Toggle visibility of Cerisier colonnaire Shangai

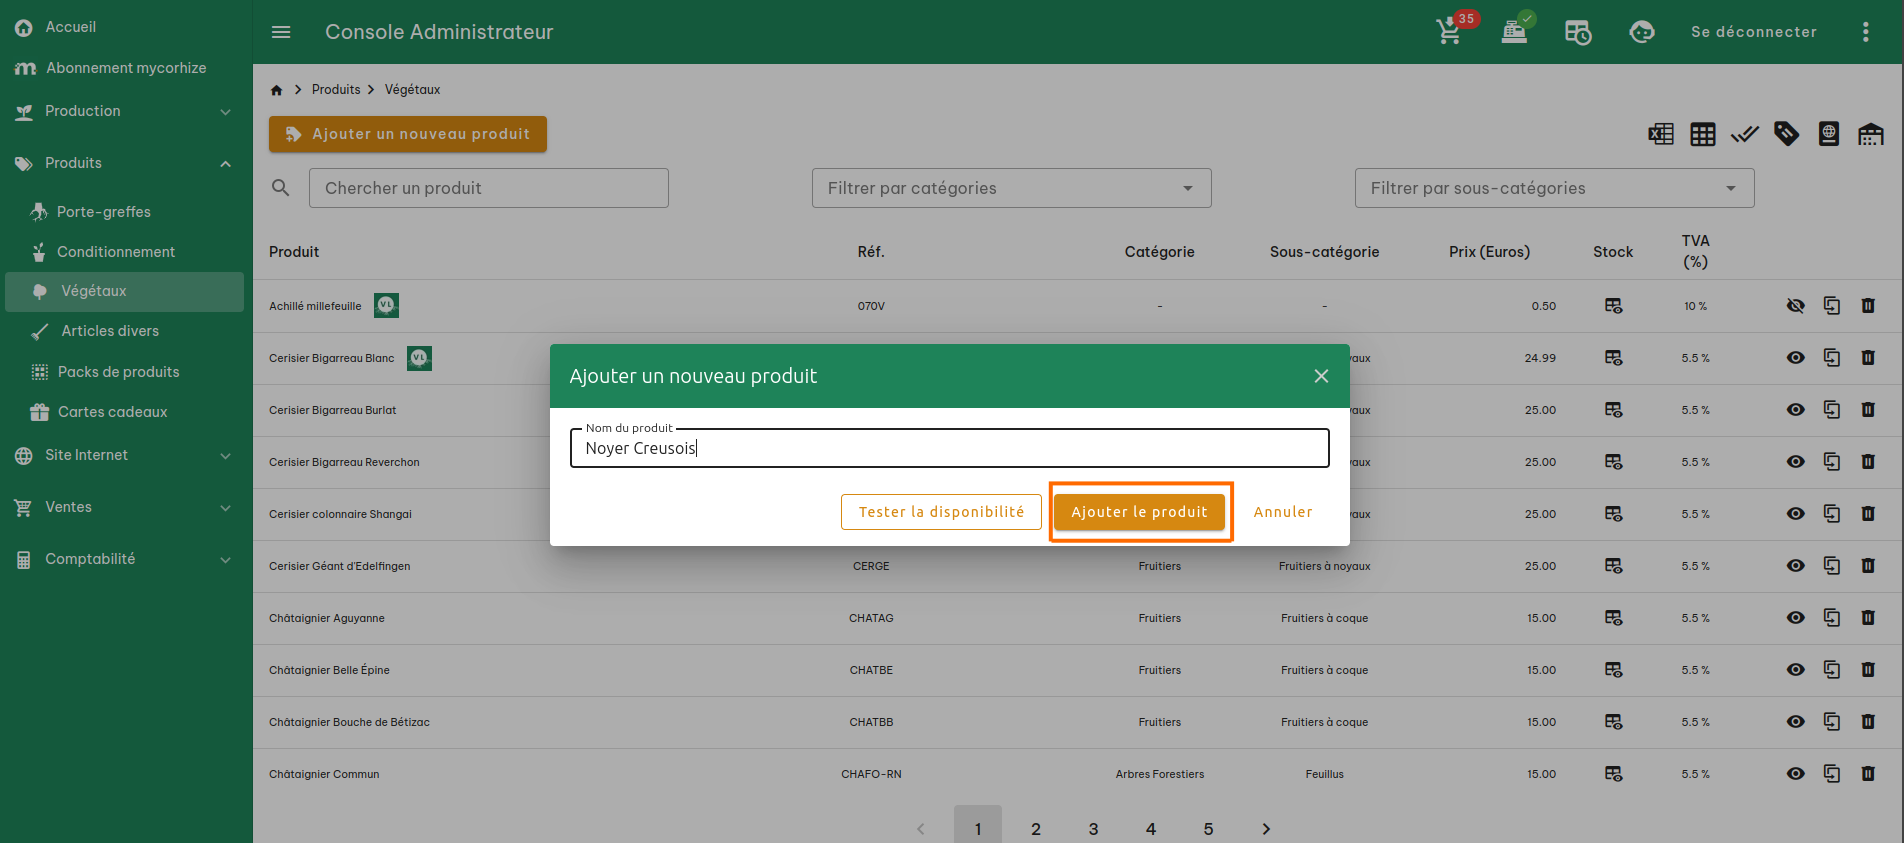1796,514
